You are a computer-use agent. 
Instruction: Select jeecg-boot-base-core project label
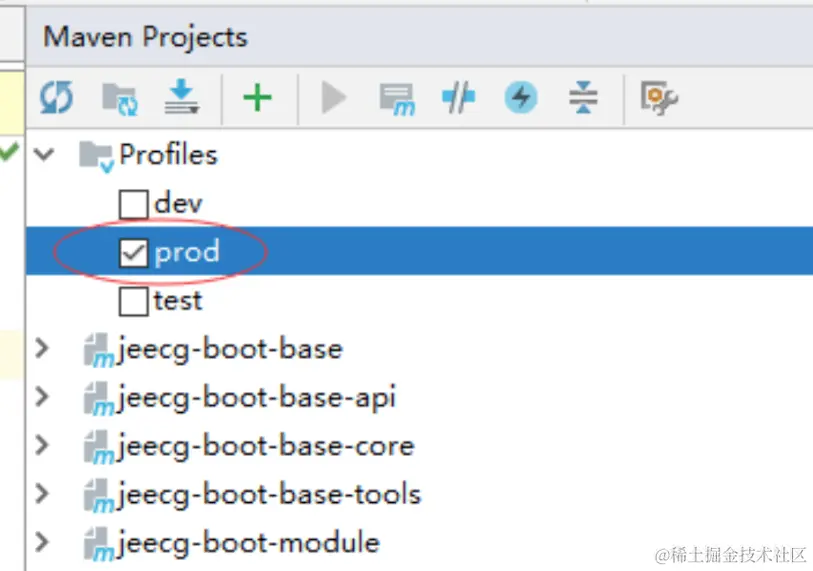tap(265, 447)
